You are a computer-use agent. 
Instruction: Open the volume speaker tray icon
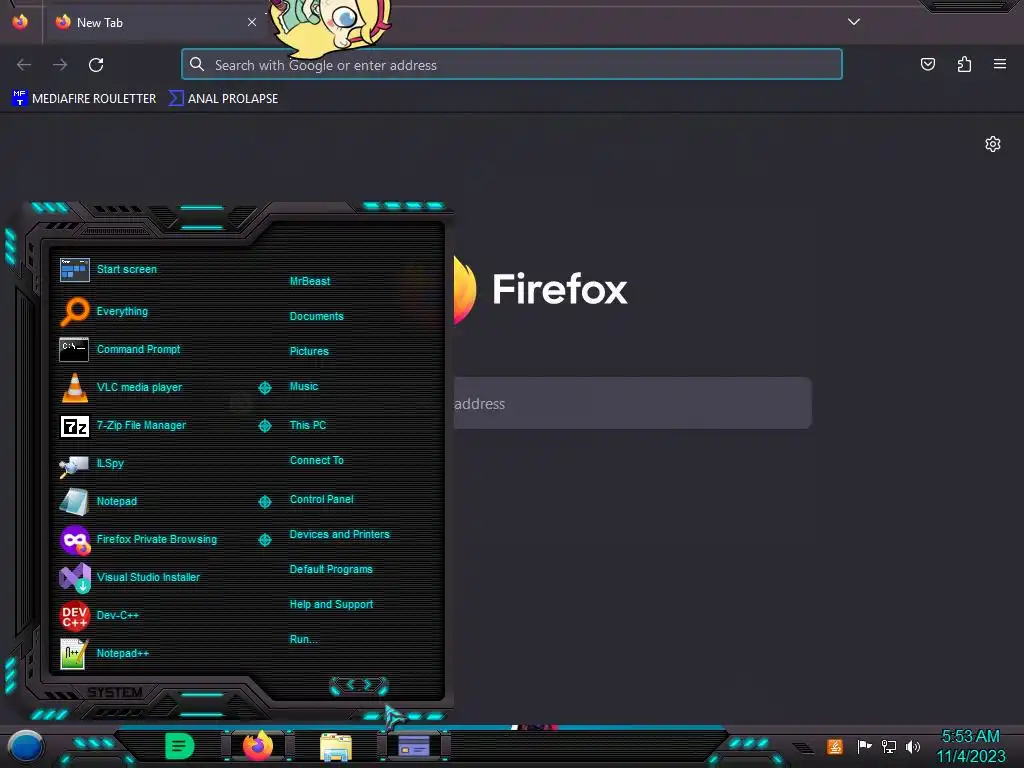[913, 746]
